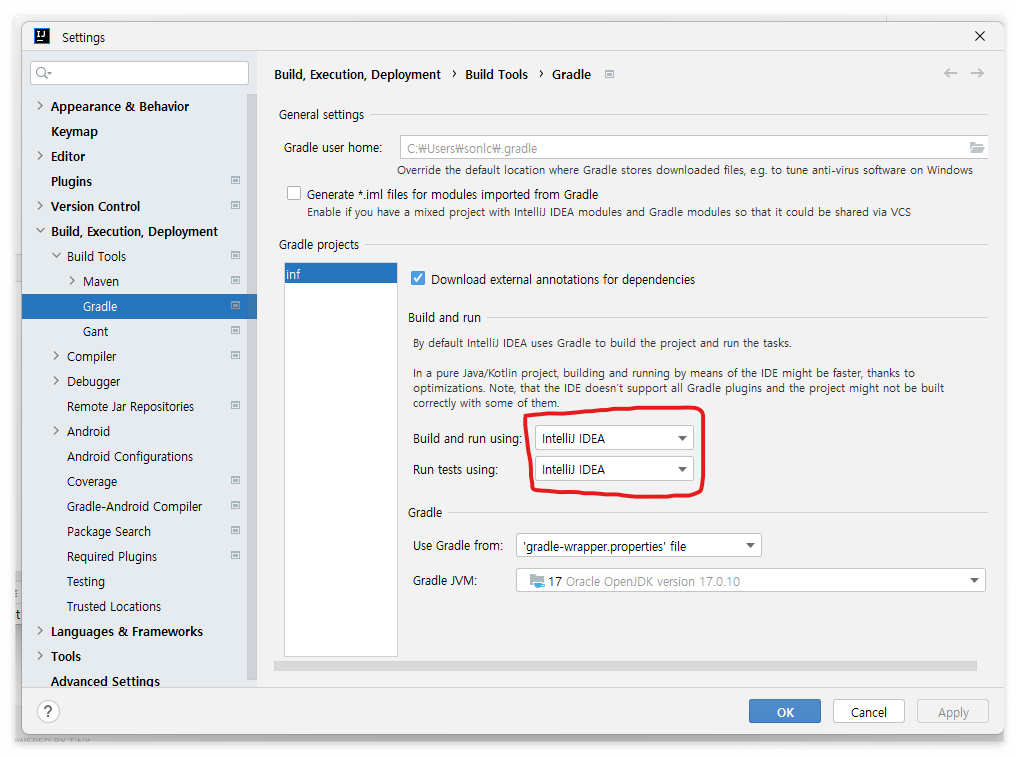The image size is (1019, 757).
Task: Click the project-level icon on the Gradle row
Action: 235,305
